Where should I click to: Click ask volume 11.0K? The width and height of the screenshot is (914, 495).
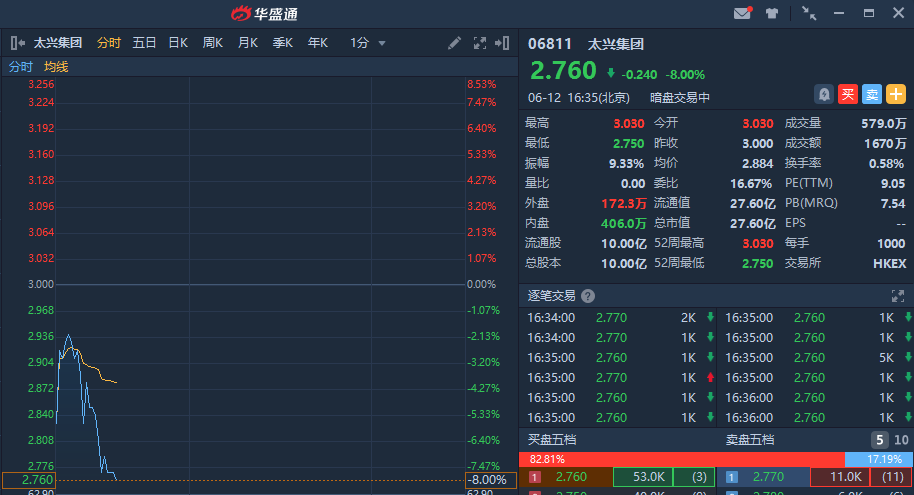click(840, 476)
